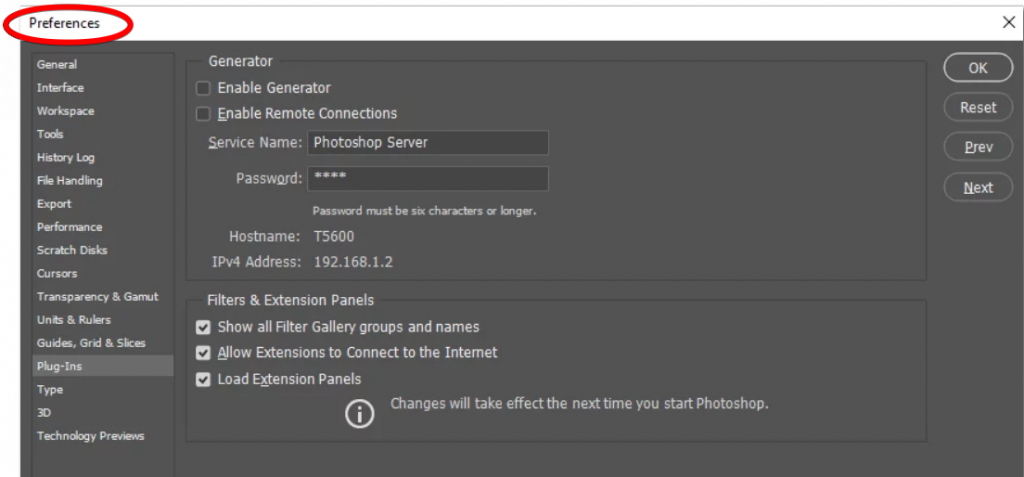Uncheck Load Extension Panels
This screenshot has height=477, width=1024.
pos(203,380)
